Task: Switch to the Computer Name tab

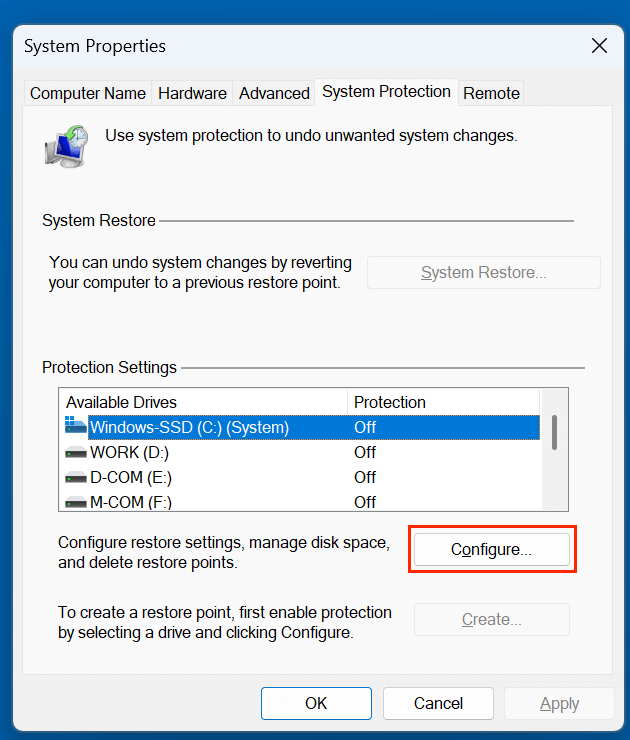Action: tap(88, 93)
